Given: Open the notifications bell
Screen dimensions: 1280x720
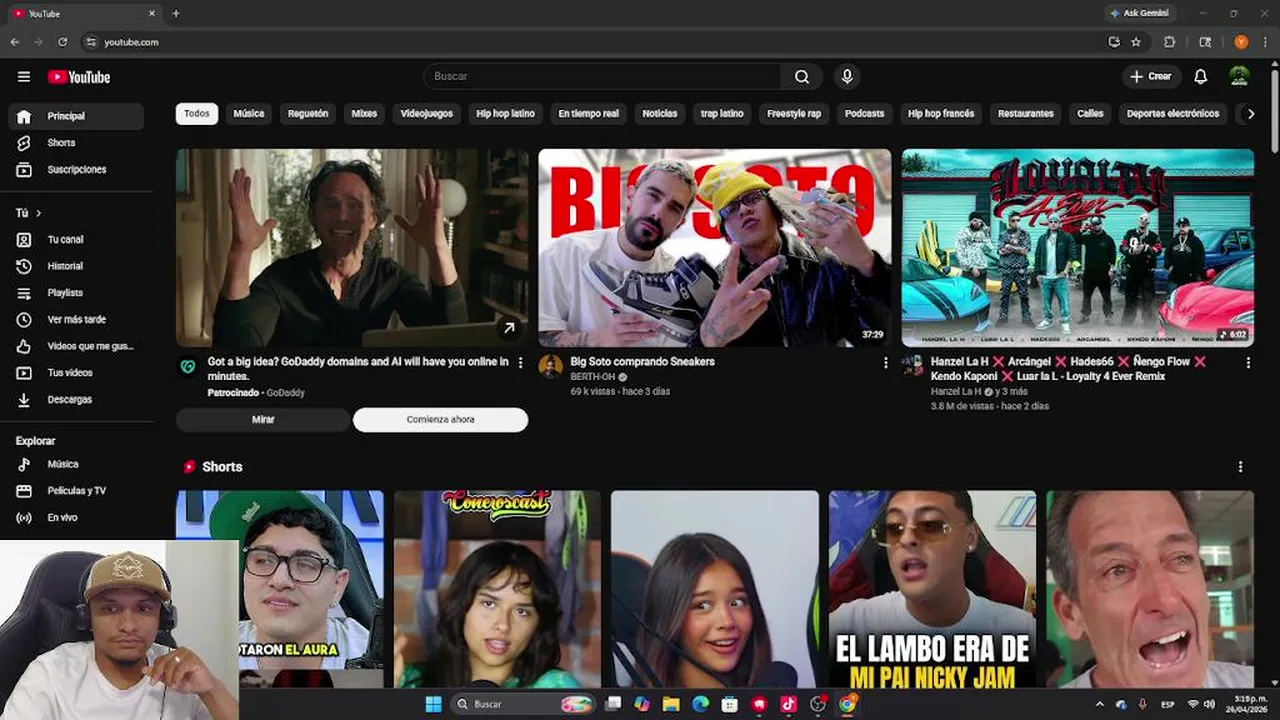Looking at the screenshot, I should click(x=1201, y=77).
